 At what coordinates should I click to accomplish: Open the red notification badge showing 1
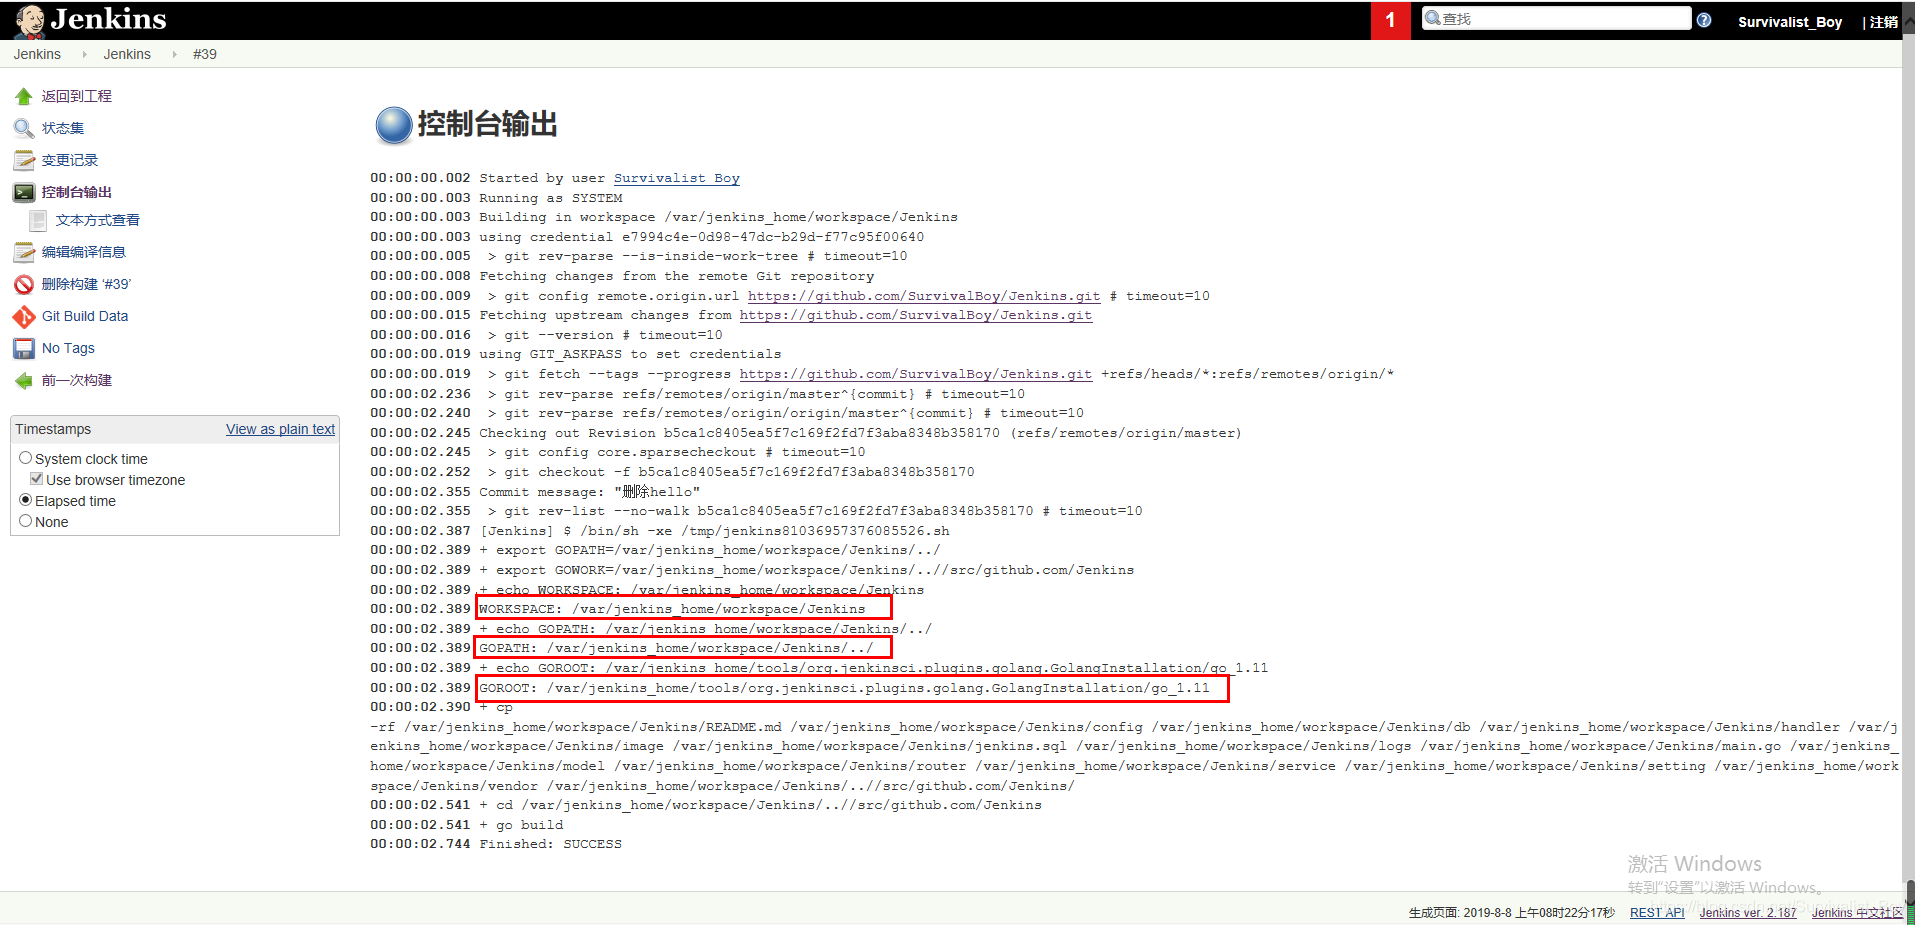click(x=1390, y=20)
